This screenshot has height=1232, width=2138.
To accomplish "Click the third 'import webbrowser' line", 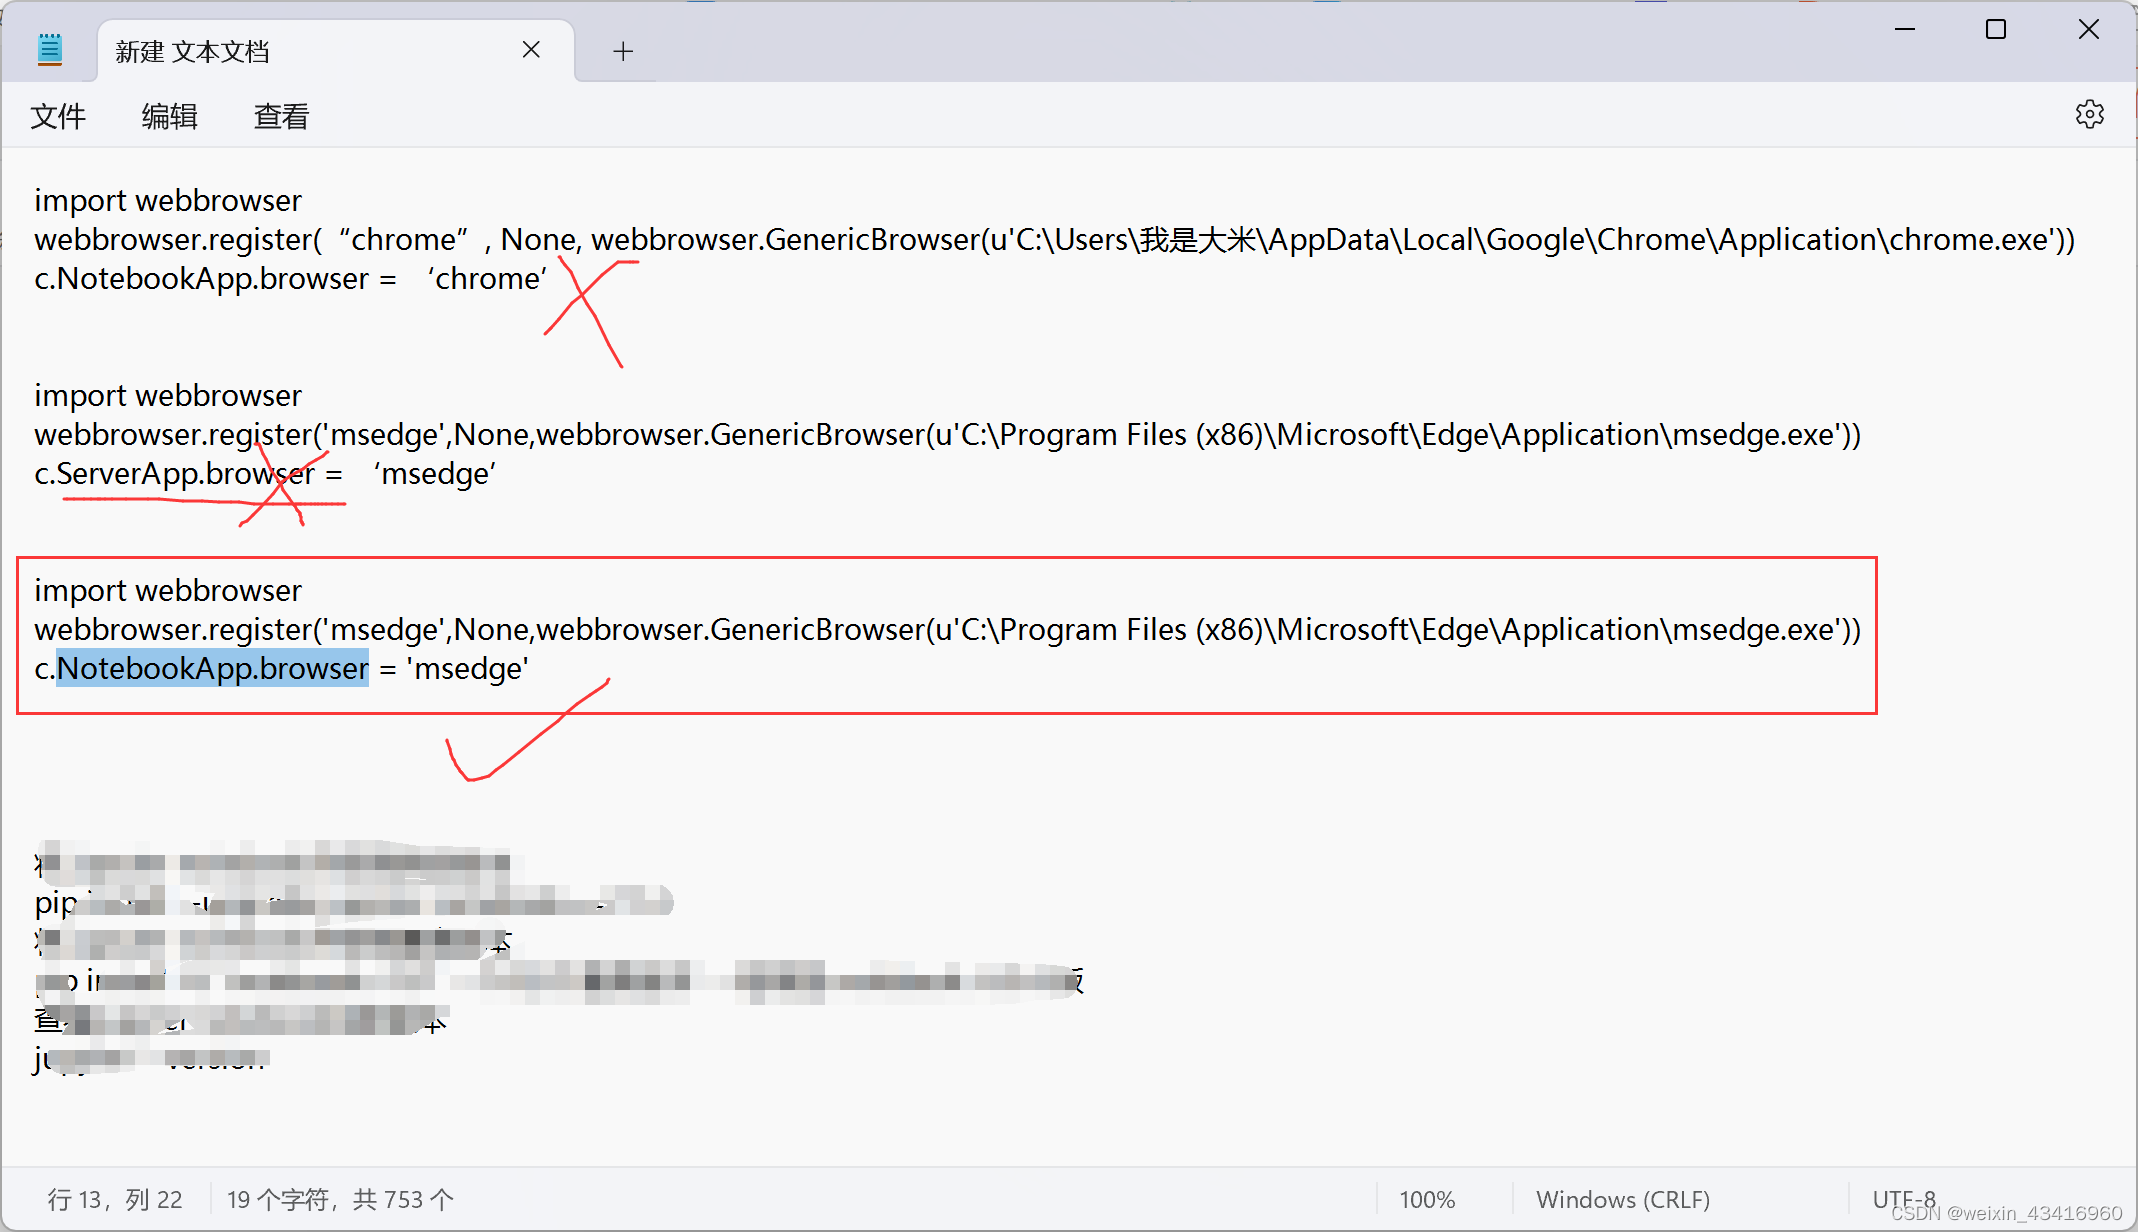I will pyautogui.click(x=168, y=590).
